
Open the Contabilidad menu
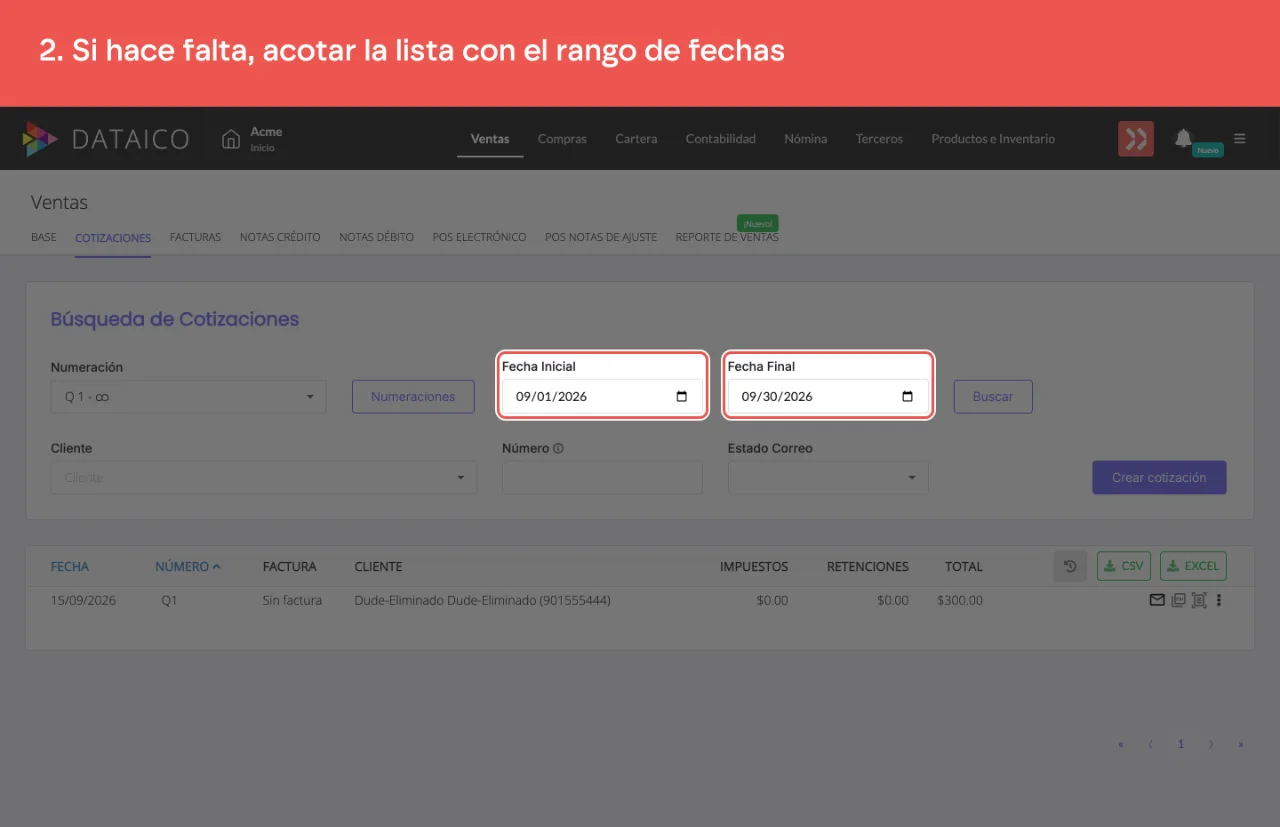[x=721, y=139]
